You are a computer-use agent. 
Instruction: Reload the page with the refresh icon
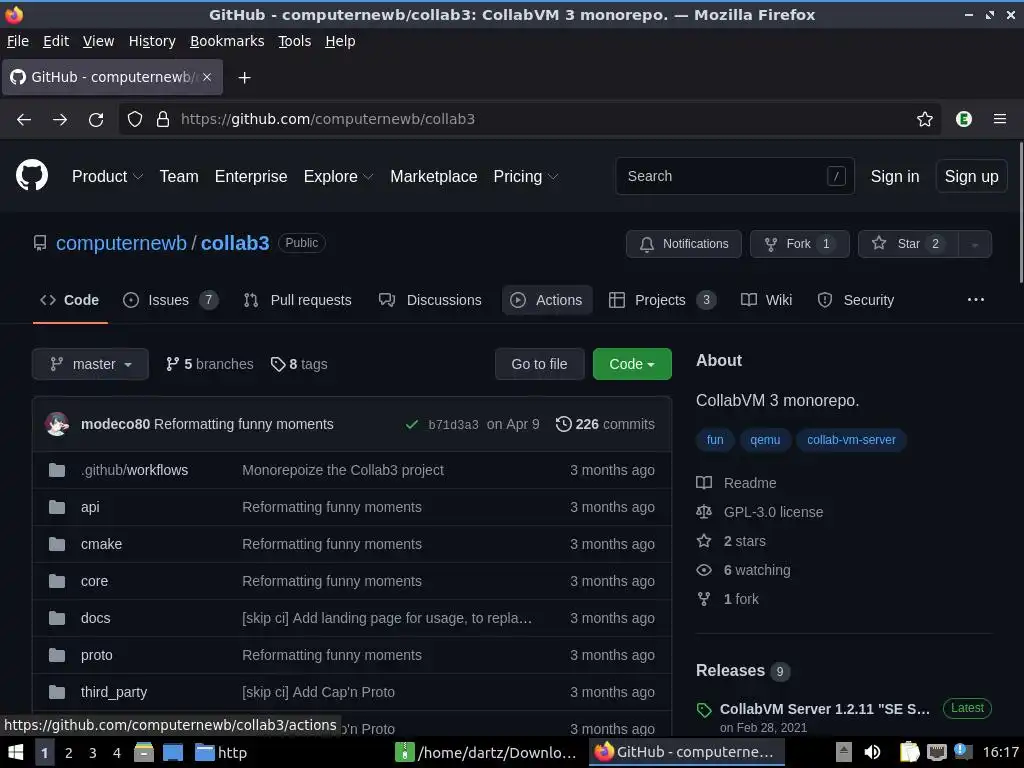pyautogui.click(x=96, y=120)
